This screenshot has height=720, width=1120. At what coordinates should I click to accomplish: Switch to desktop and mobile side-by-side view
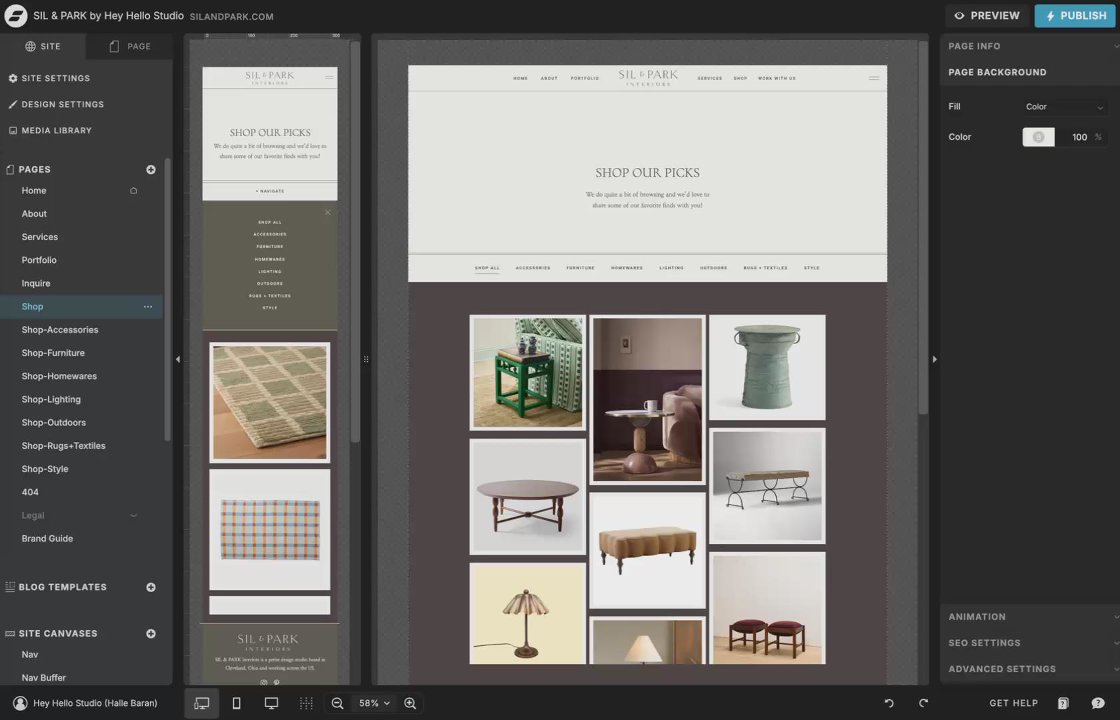pyautogui.click(x=202, y=704)
